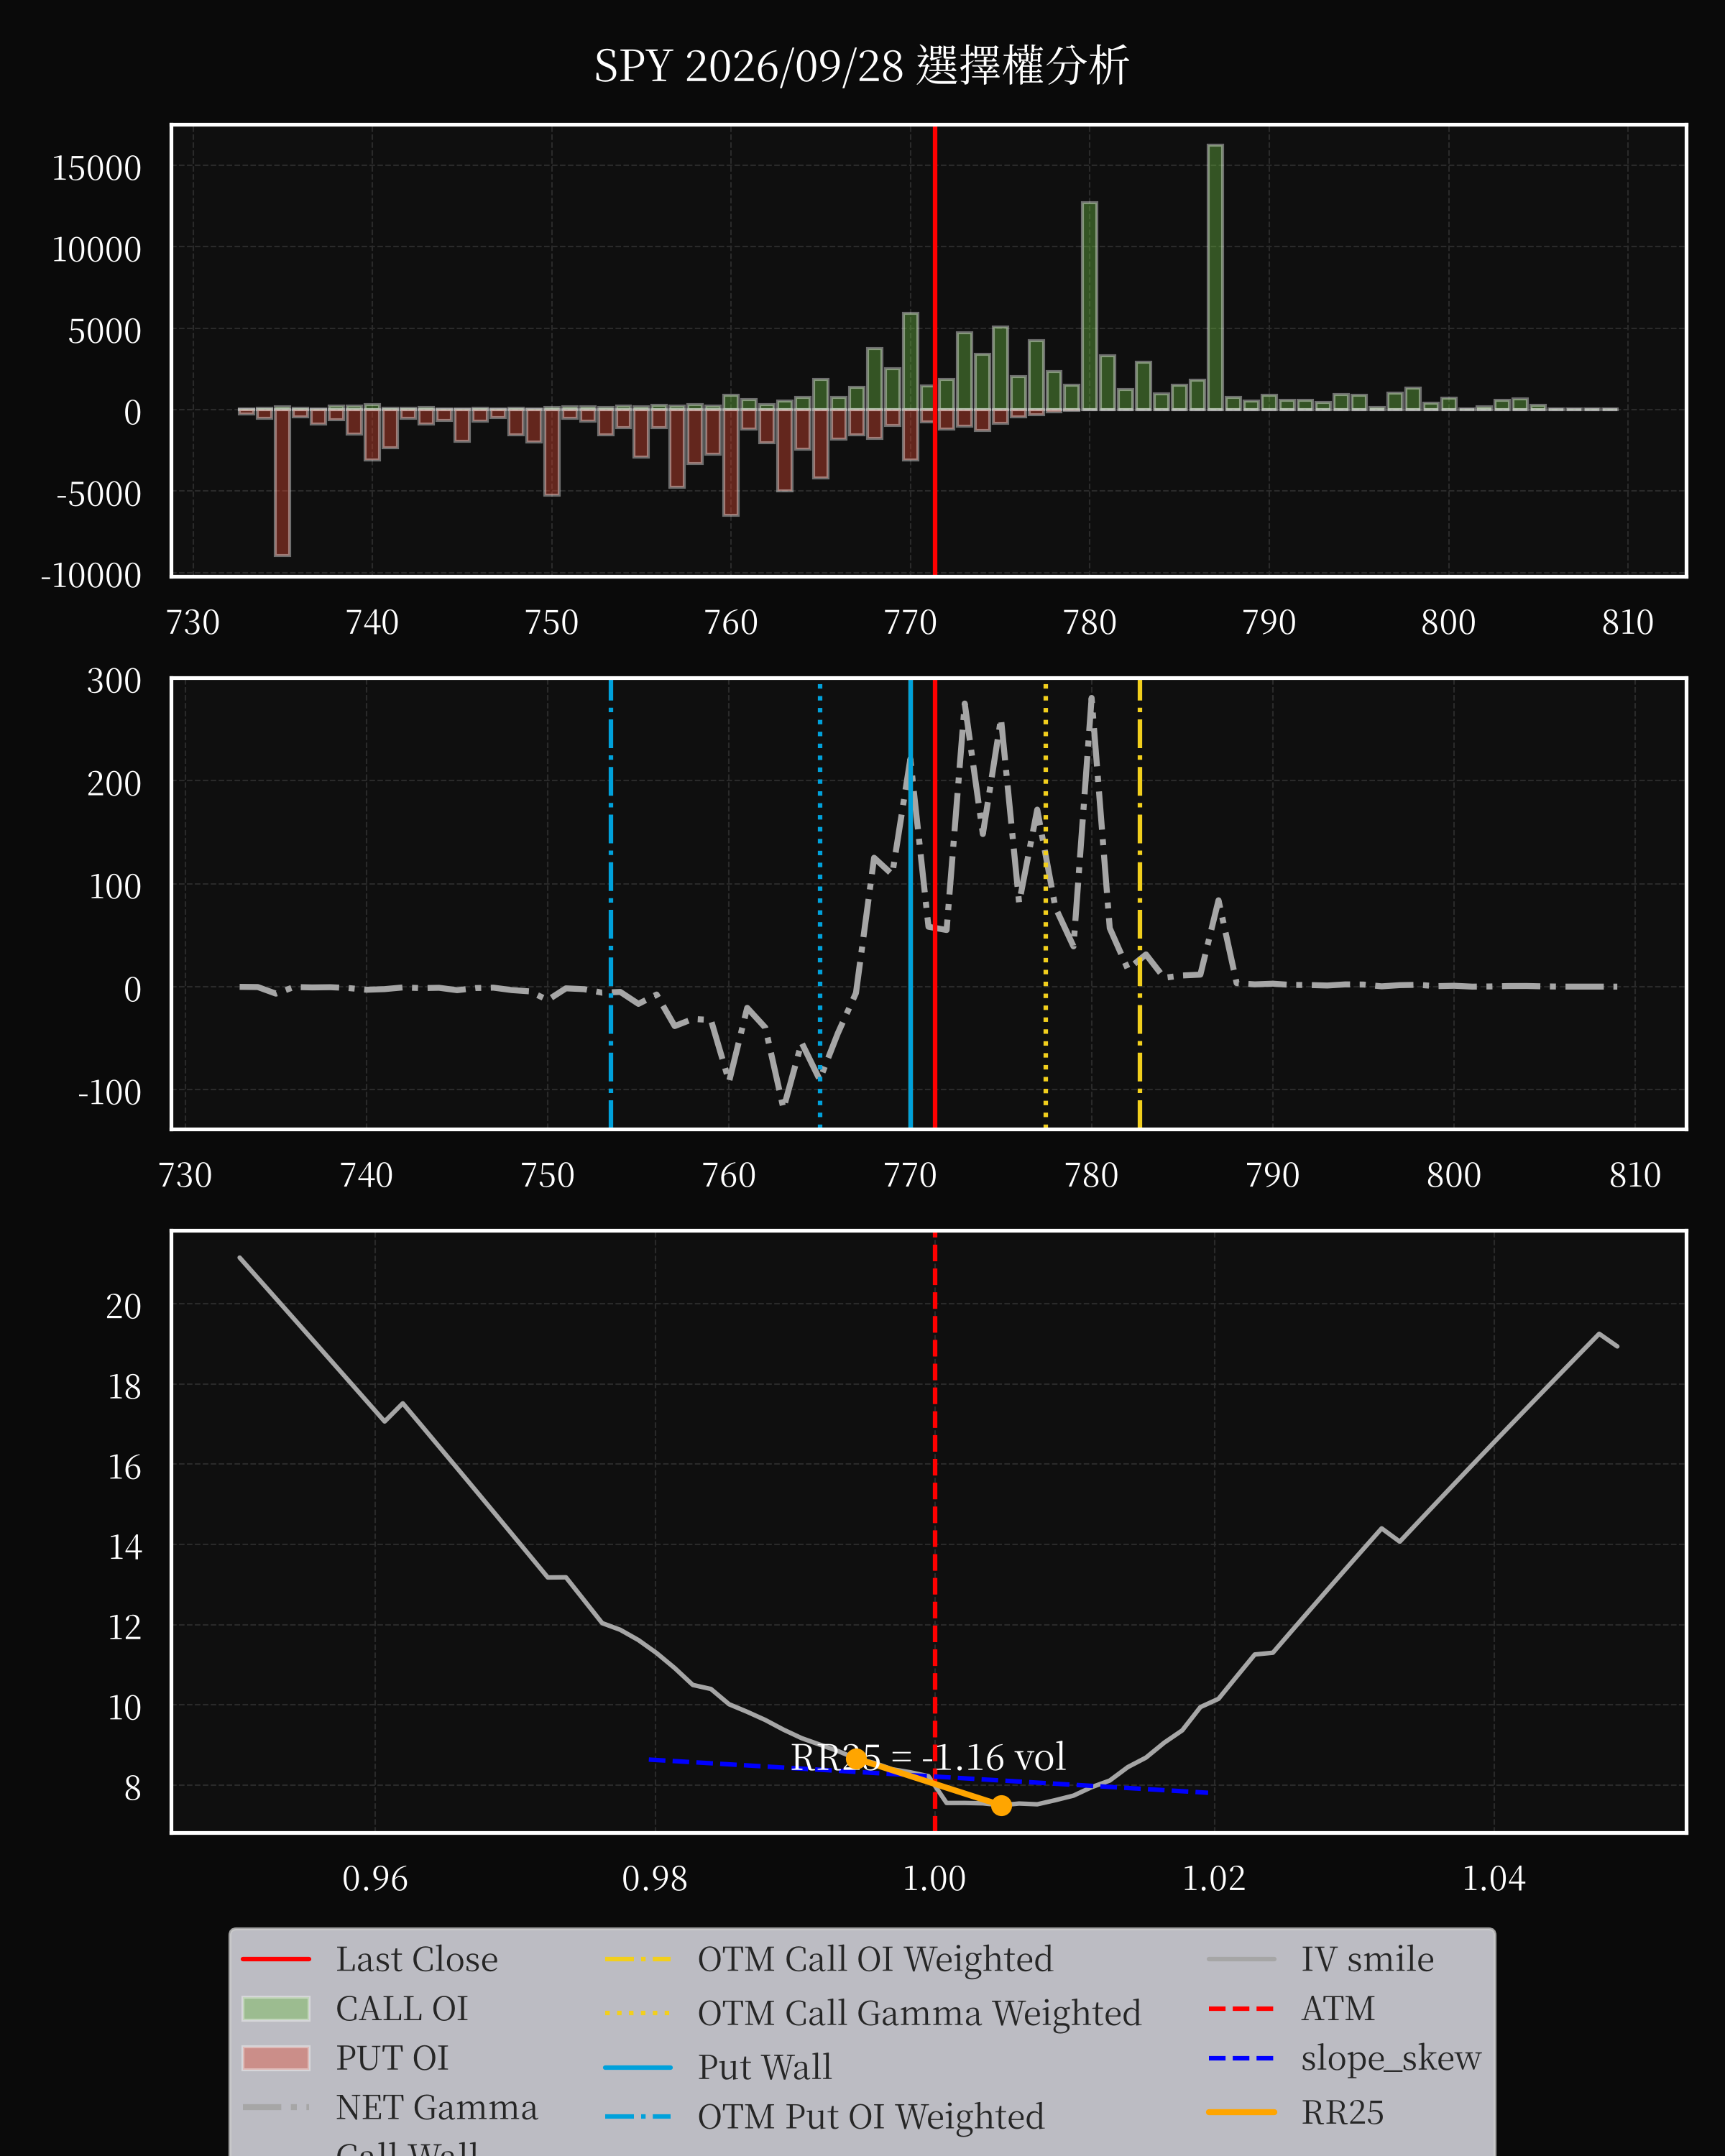Select the "OTM Call OI Weighted" legend label

click(875, 1959)
